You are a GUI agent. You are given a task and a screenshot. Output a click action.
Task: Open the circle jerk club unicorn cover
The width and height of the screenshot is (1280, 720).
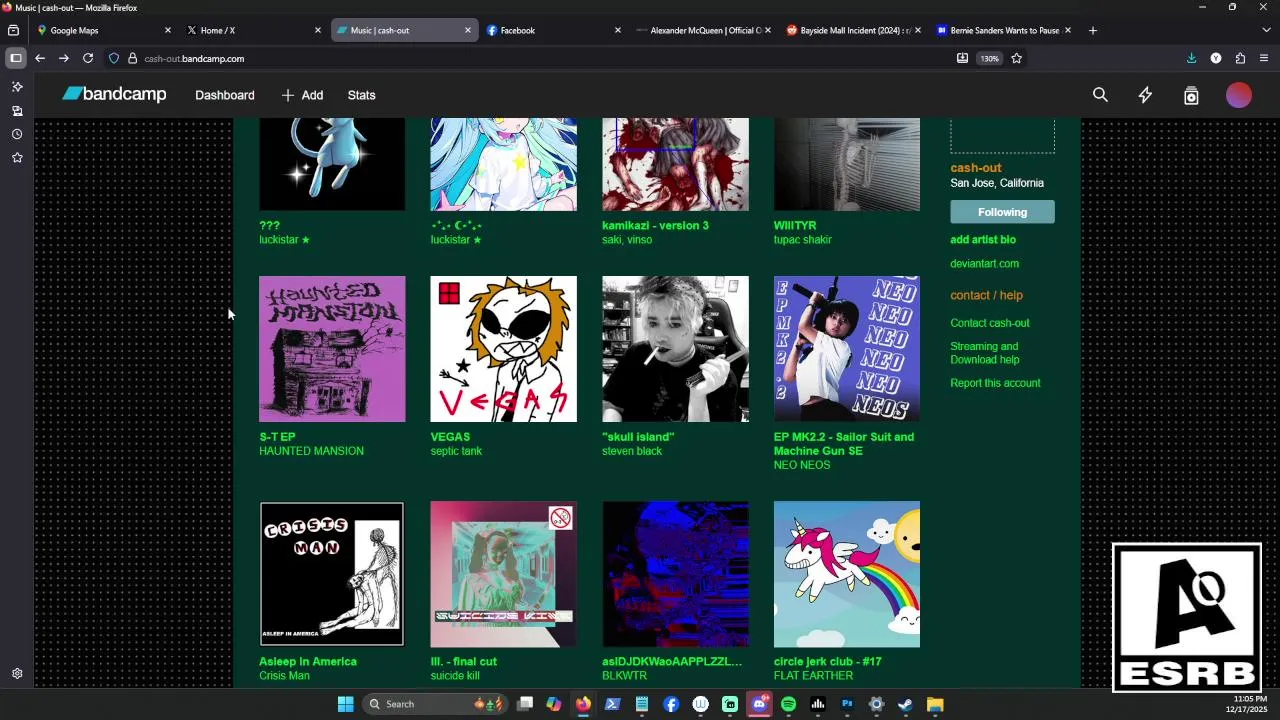coord(846,574)
